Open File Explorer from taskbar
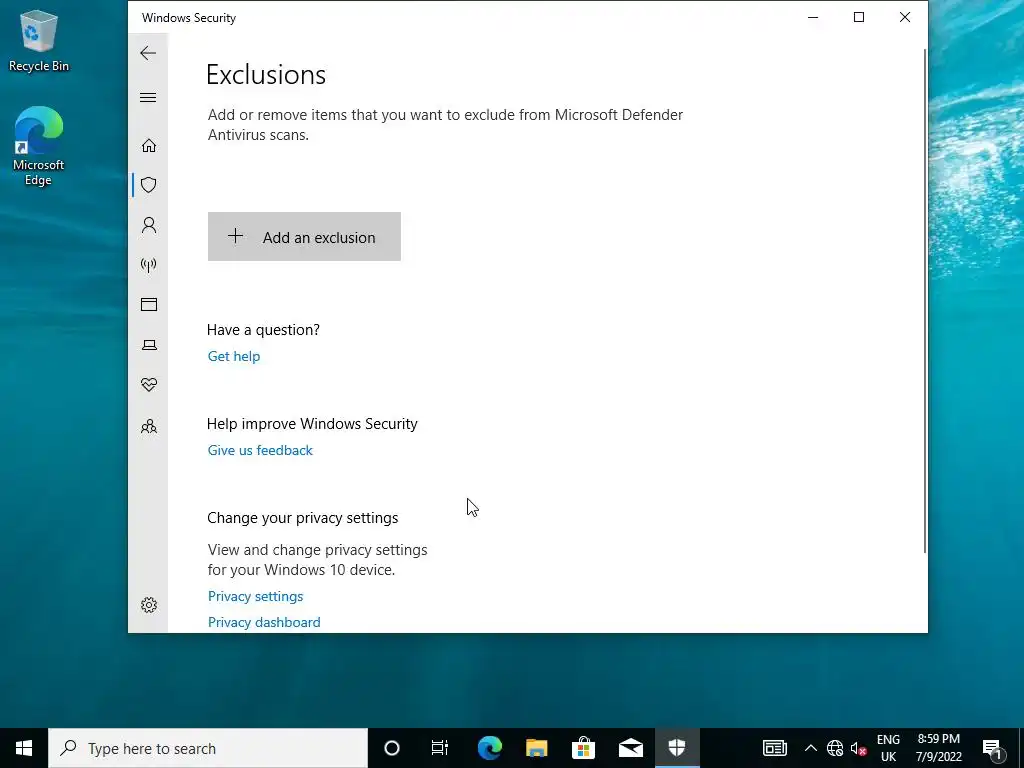 click(x=536, y=748)
